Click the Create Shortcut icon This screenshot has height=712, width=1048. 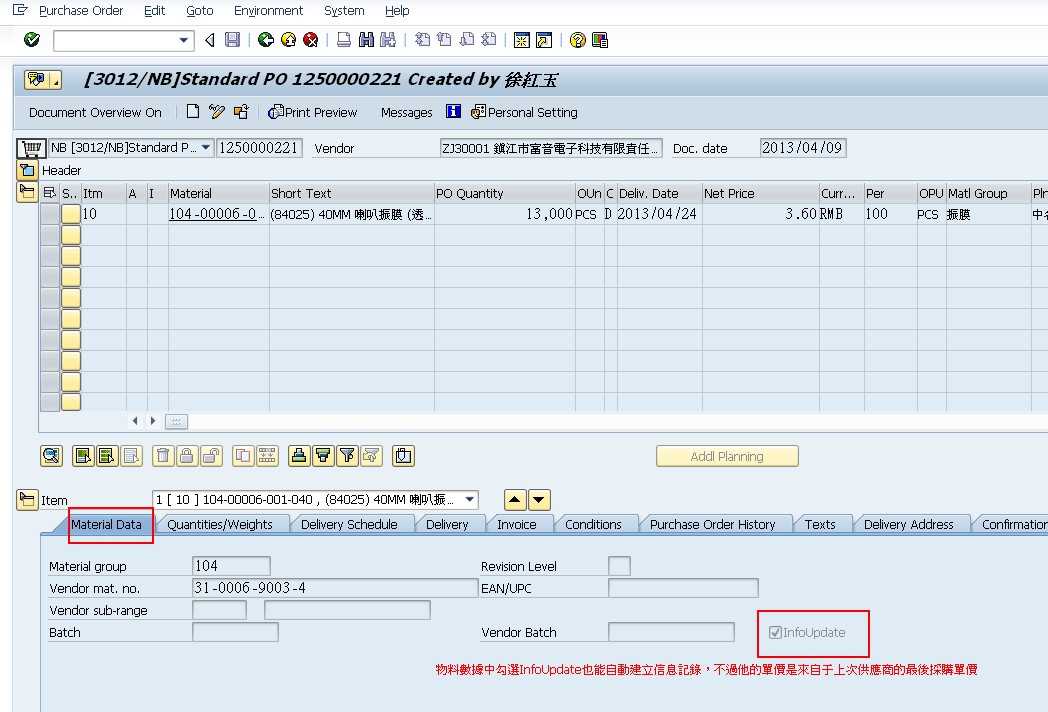(x=543, y=40)
